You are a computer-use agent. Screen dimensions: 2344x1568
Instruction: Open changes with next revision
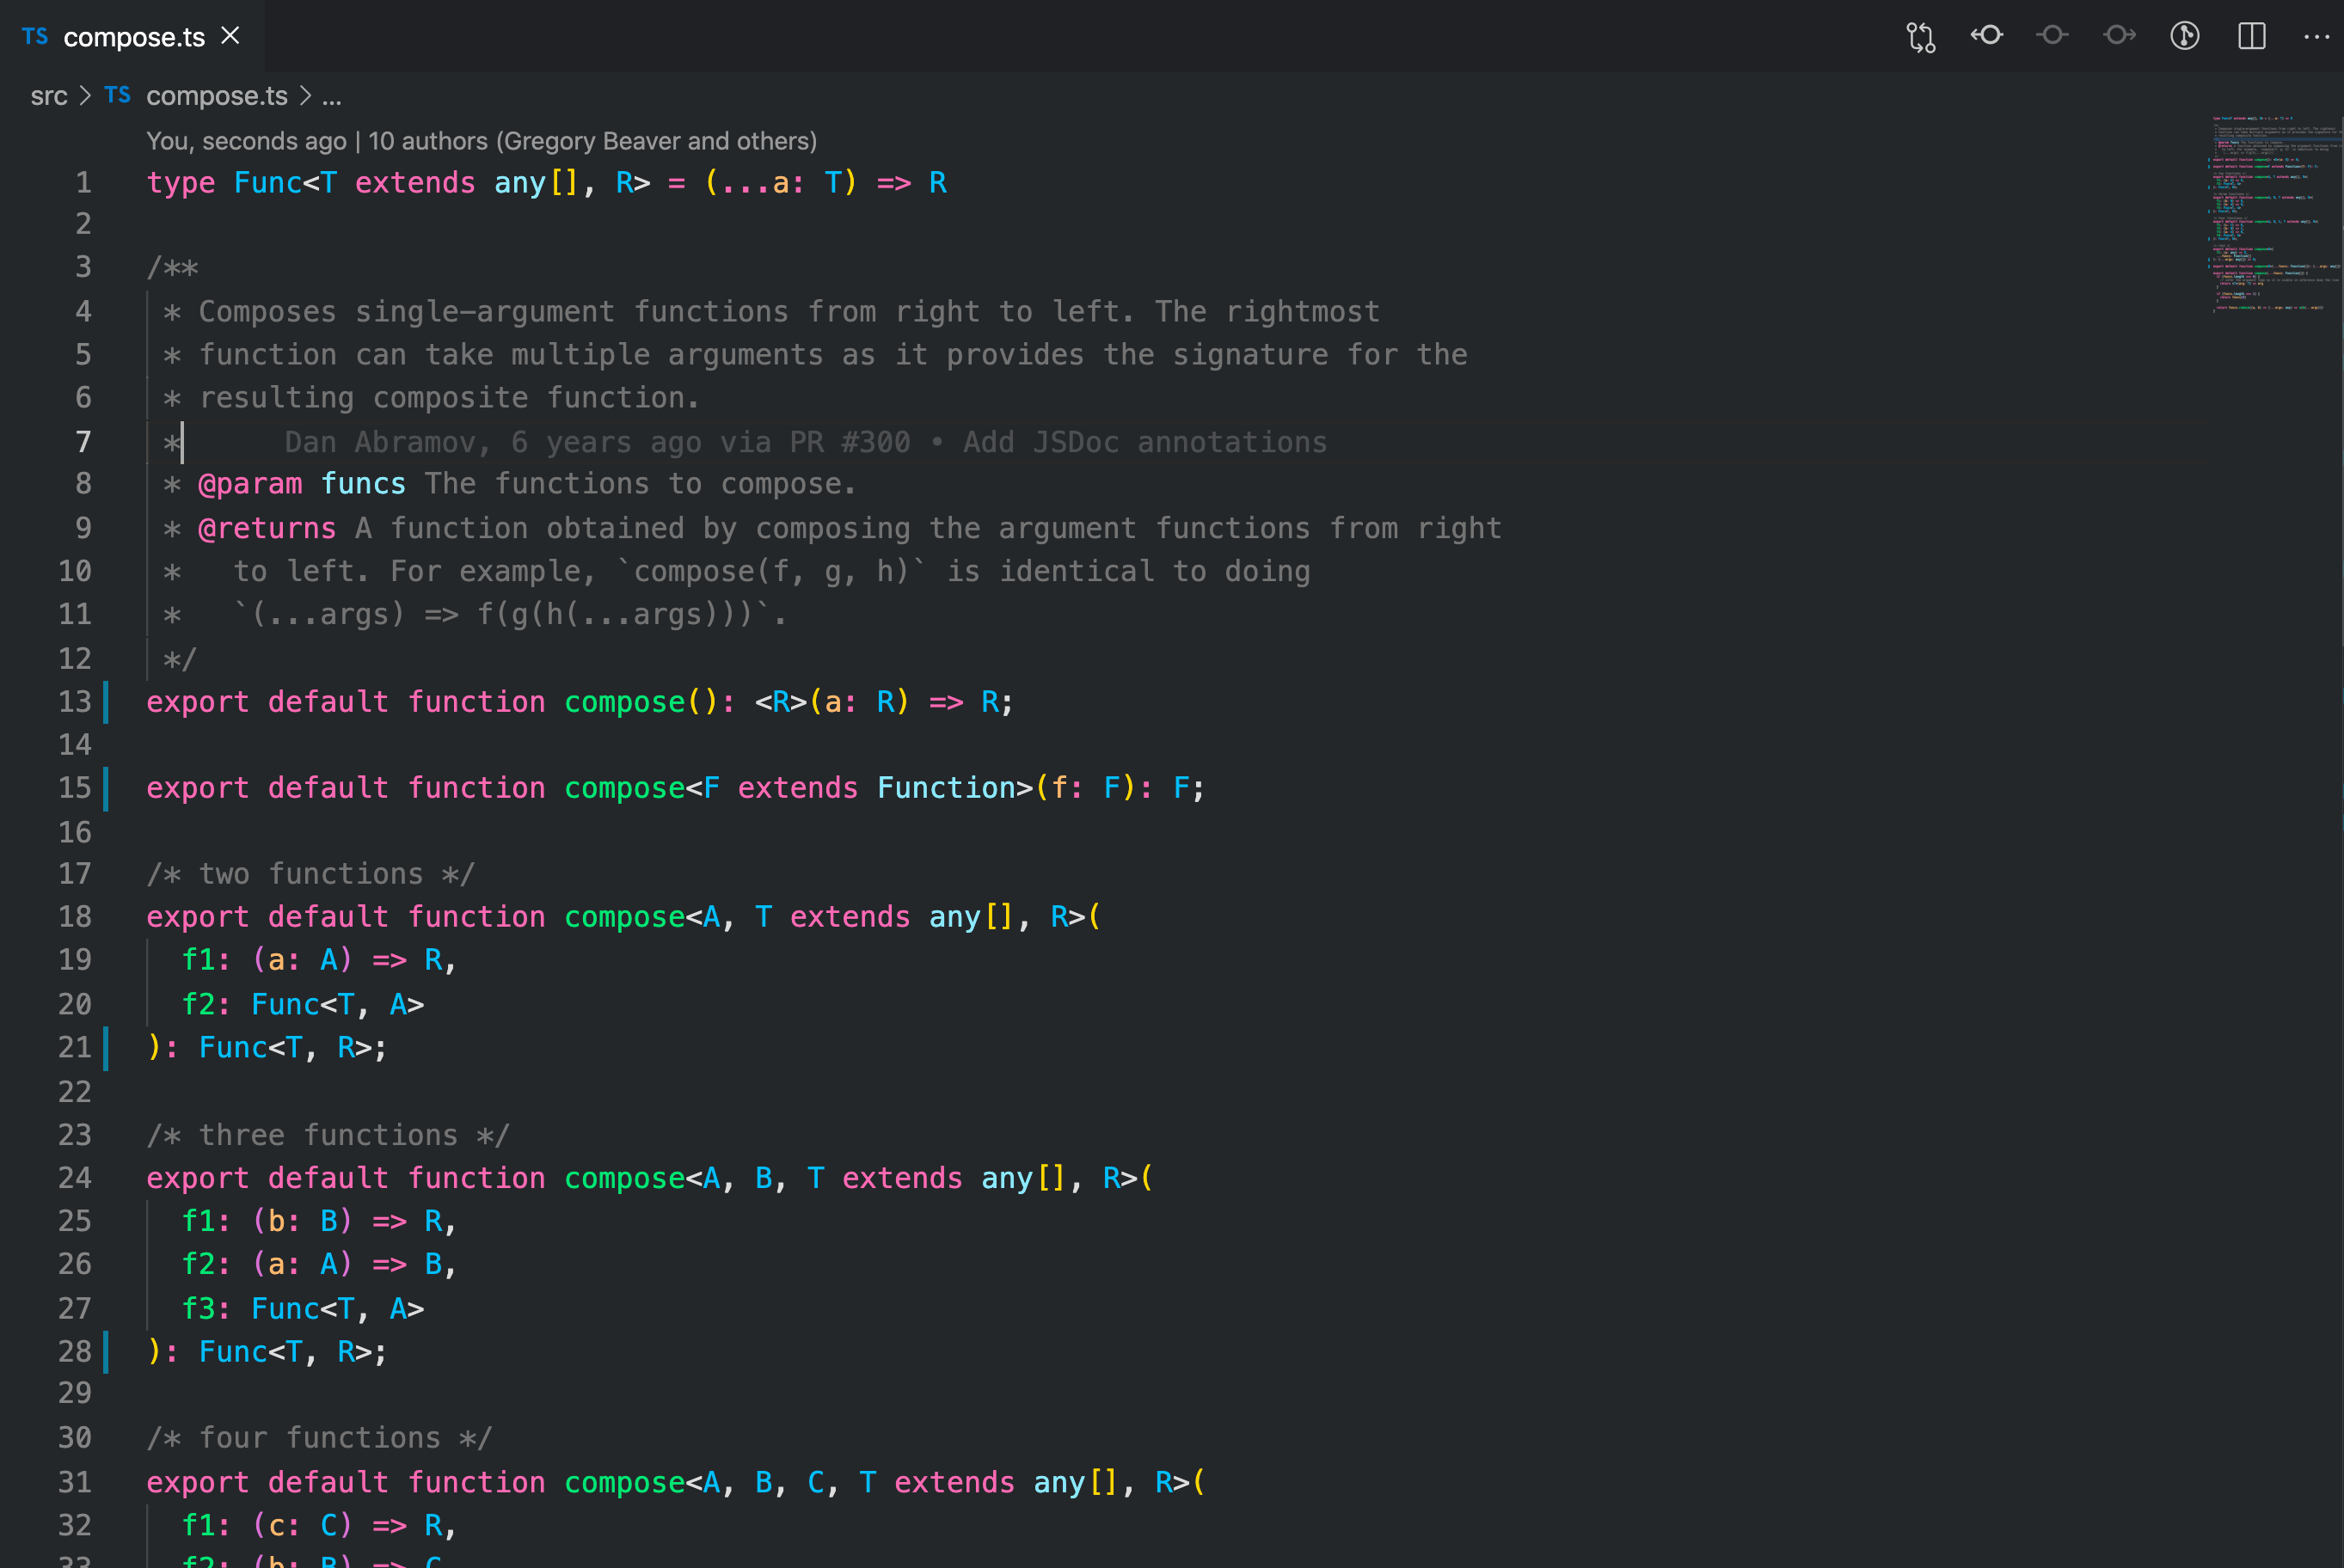coord(2118,36)
